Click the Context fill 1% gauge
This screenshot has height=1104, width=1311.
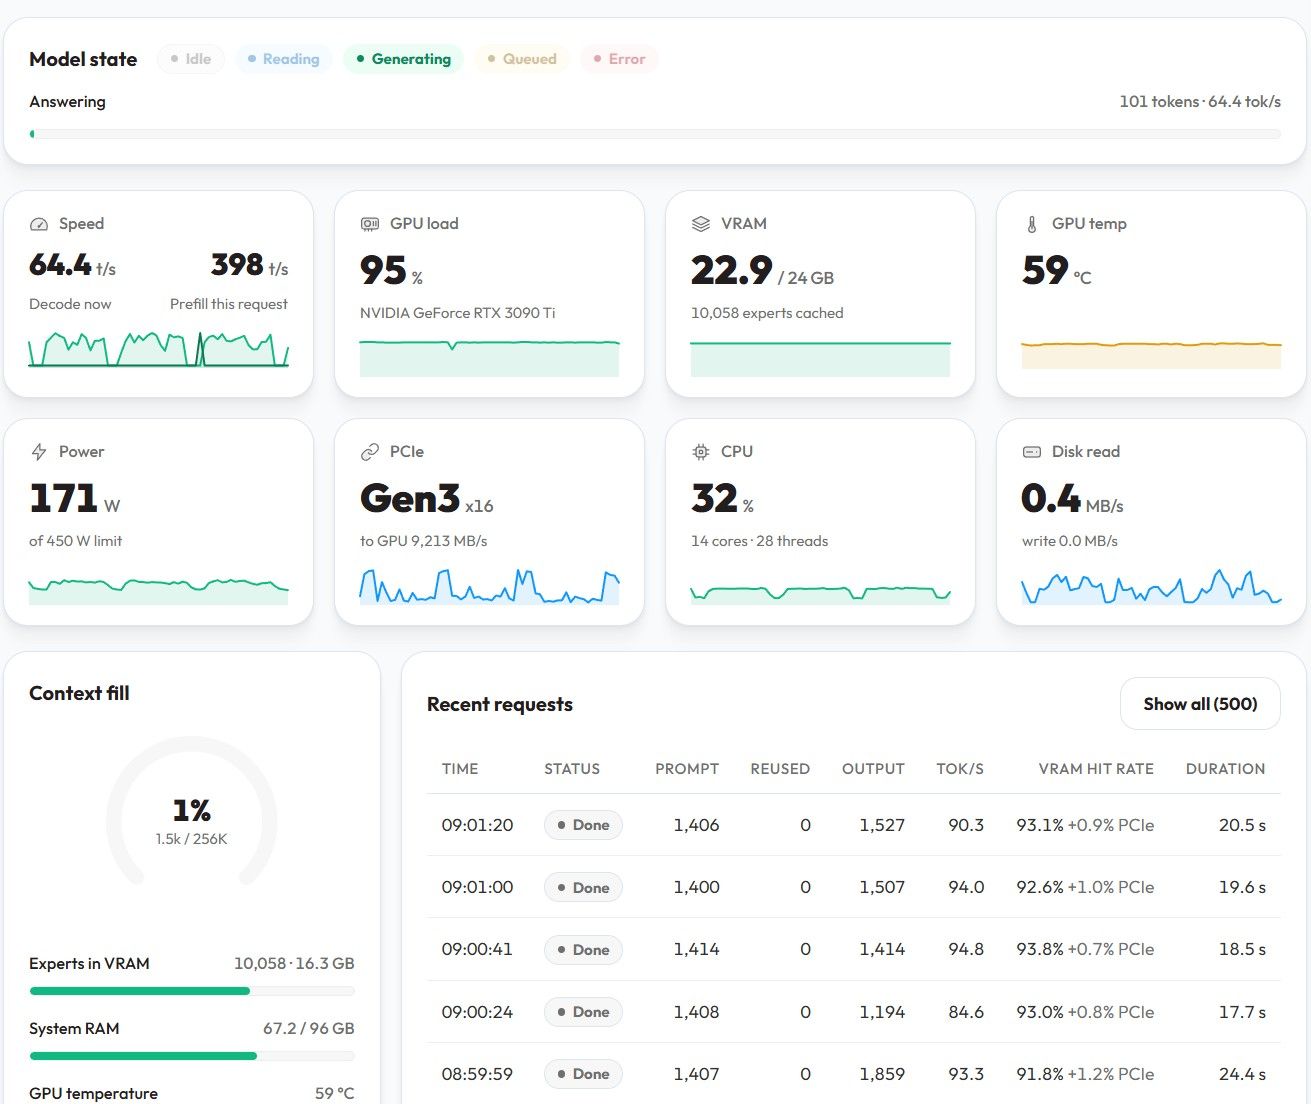192,812
